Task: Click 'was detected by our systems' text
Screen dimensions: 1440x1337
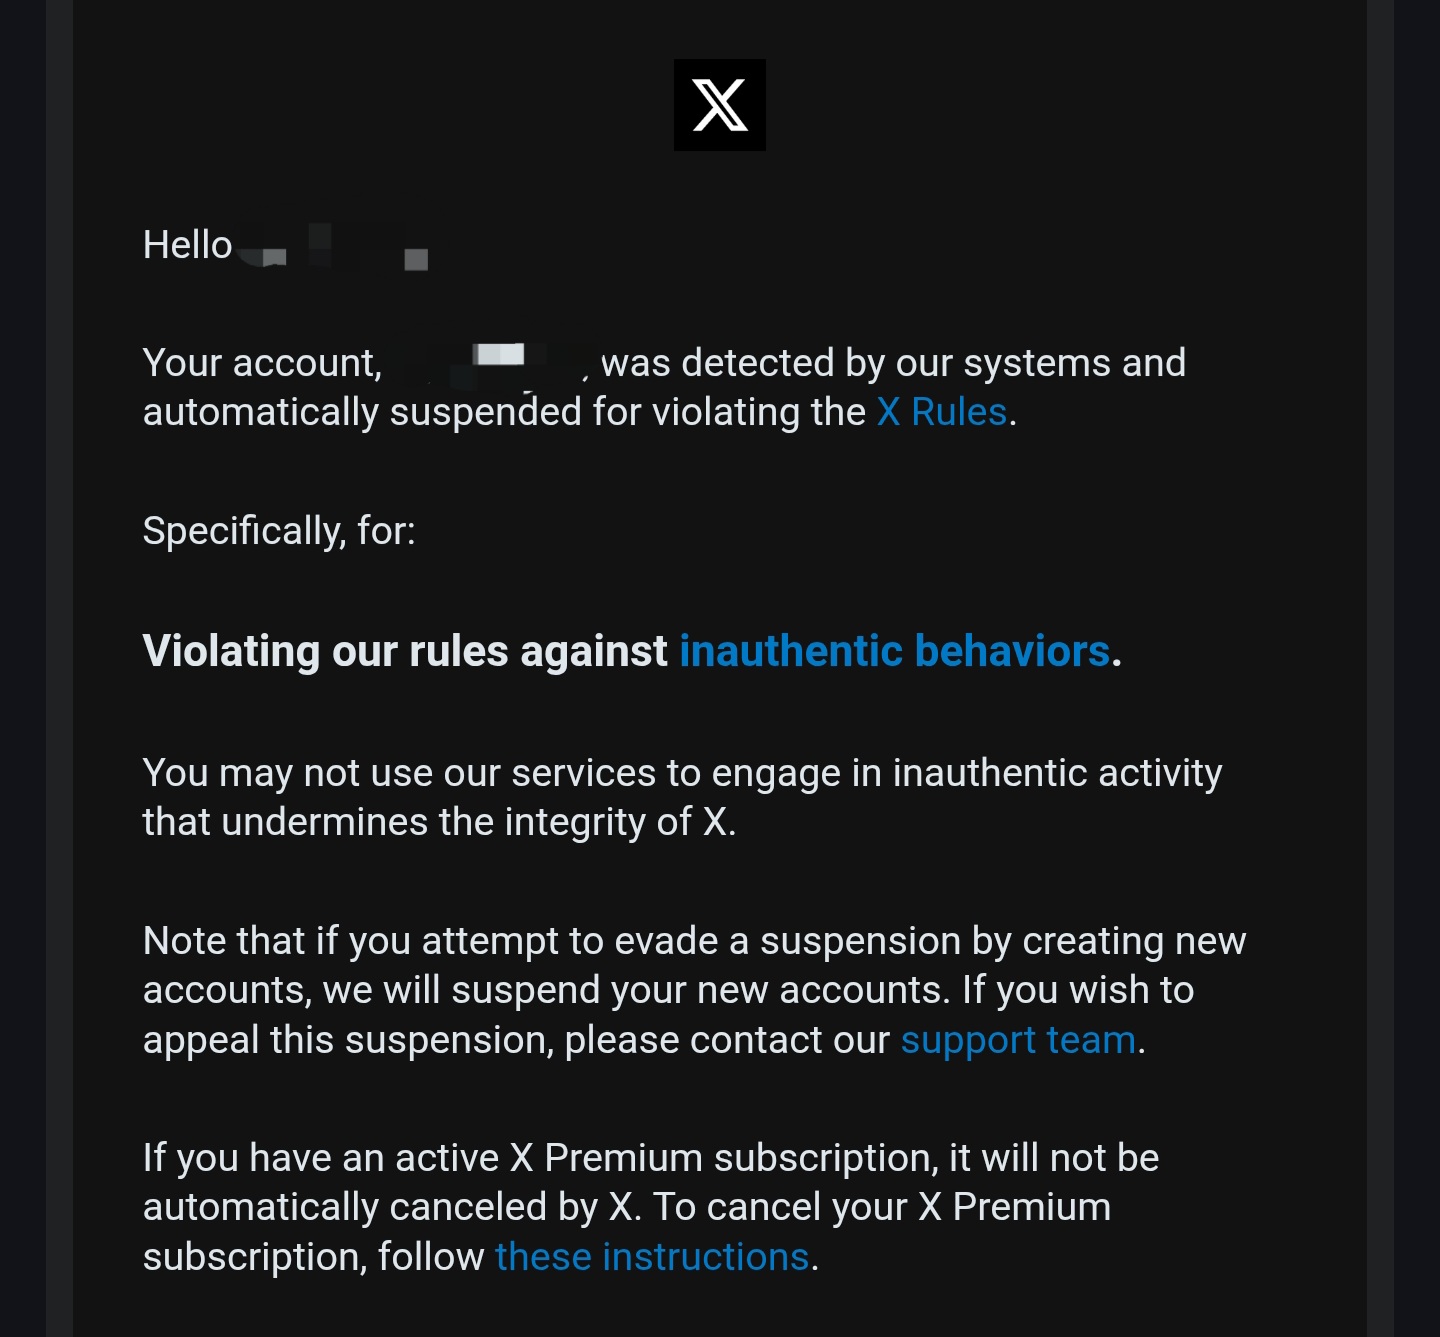Action: pos(892,363)
